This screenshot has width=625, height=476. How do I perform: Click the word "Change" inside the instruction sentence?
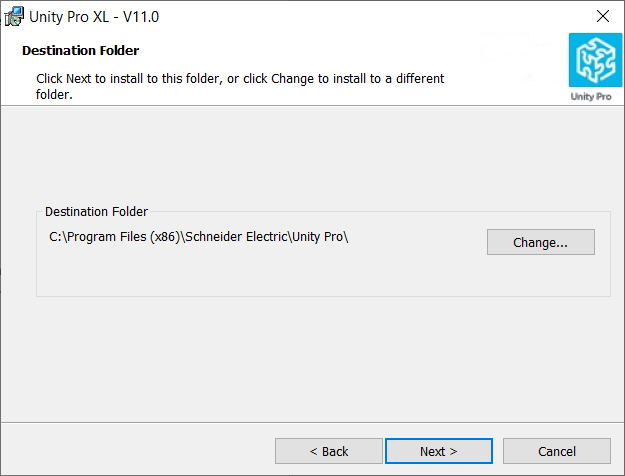293,79
